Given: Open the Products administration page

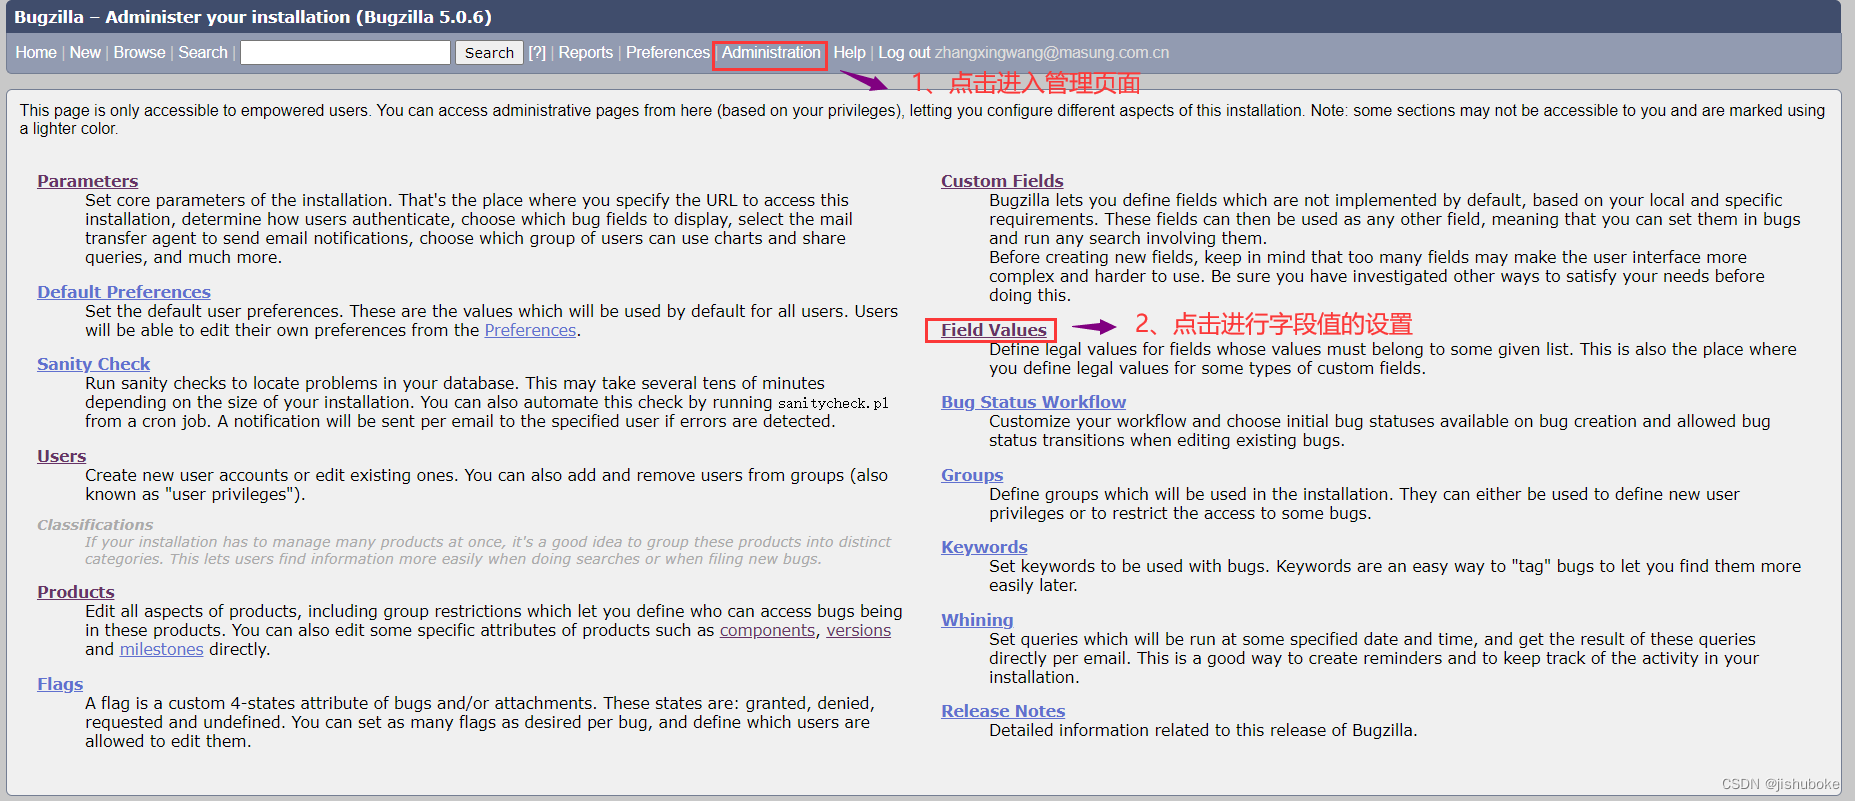Looking at the screenshot, I should pyautogui.click(x=76, y=592).
